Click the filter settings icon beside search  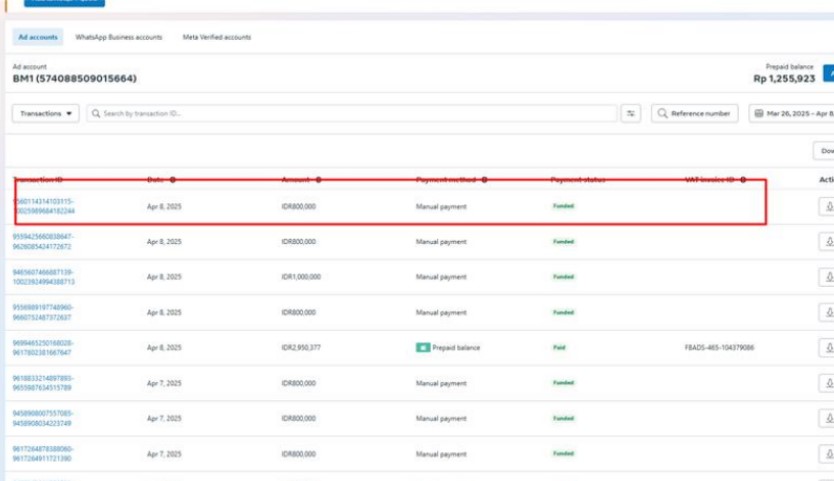click(x=631, y=114)
